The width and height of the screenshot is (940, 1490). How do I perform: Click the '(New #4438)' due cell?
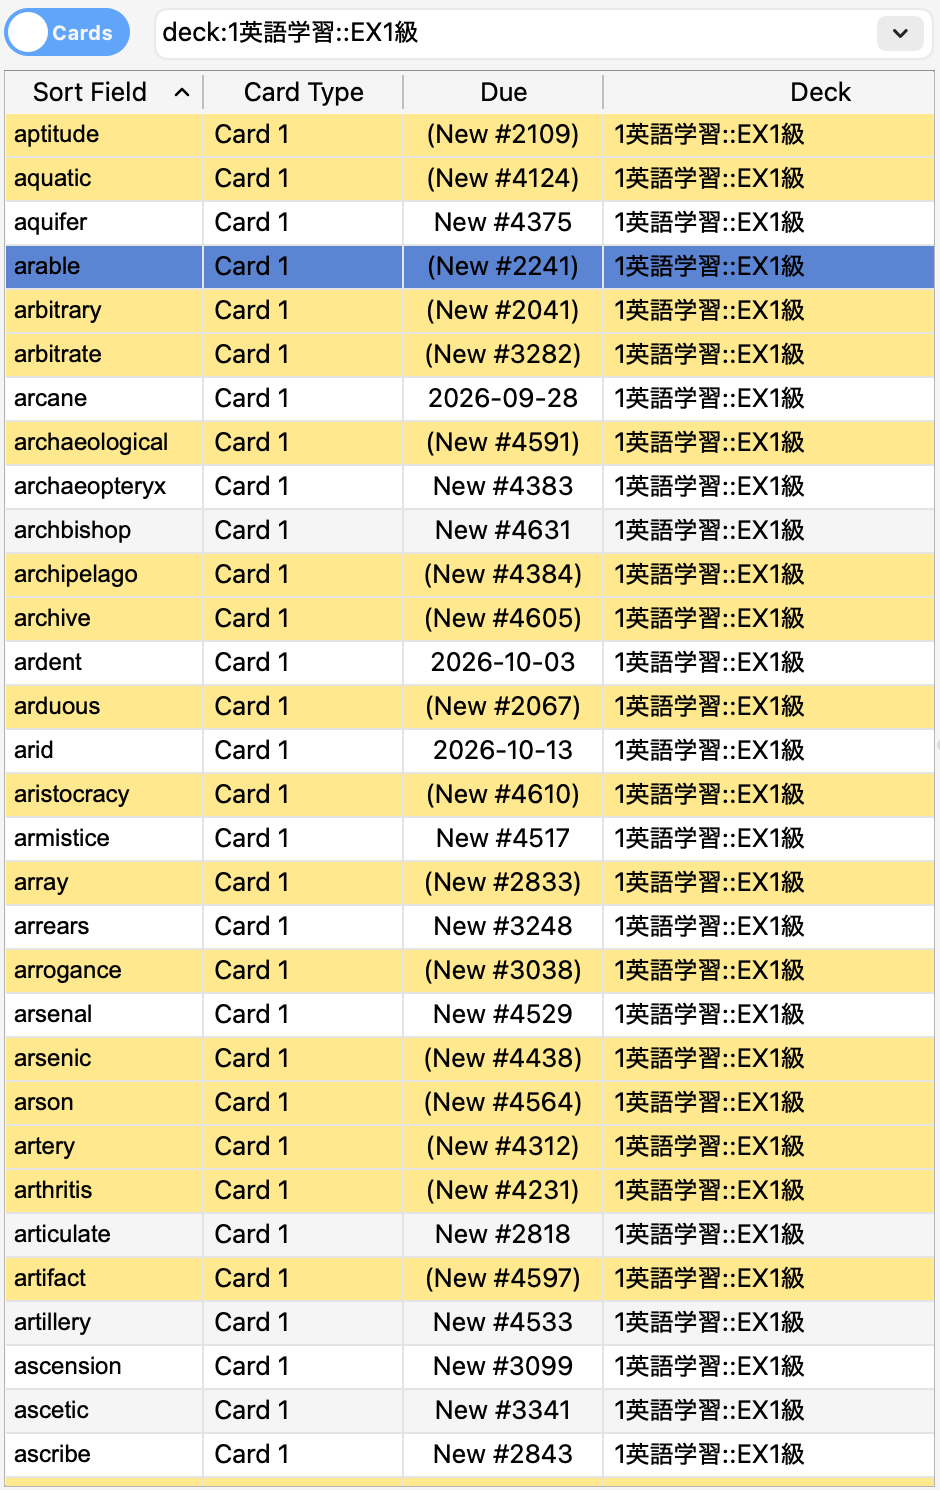(503, 1058)
